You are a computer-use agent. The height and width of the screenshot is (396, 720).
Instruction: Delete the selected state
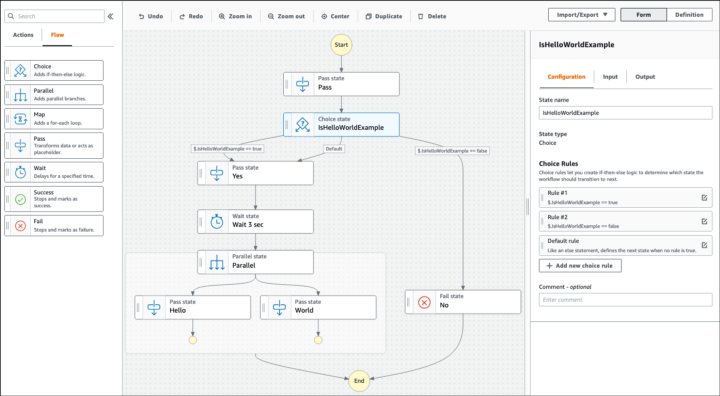pyautogui.click(x=432, y=16)
